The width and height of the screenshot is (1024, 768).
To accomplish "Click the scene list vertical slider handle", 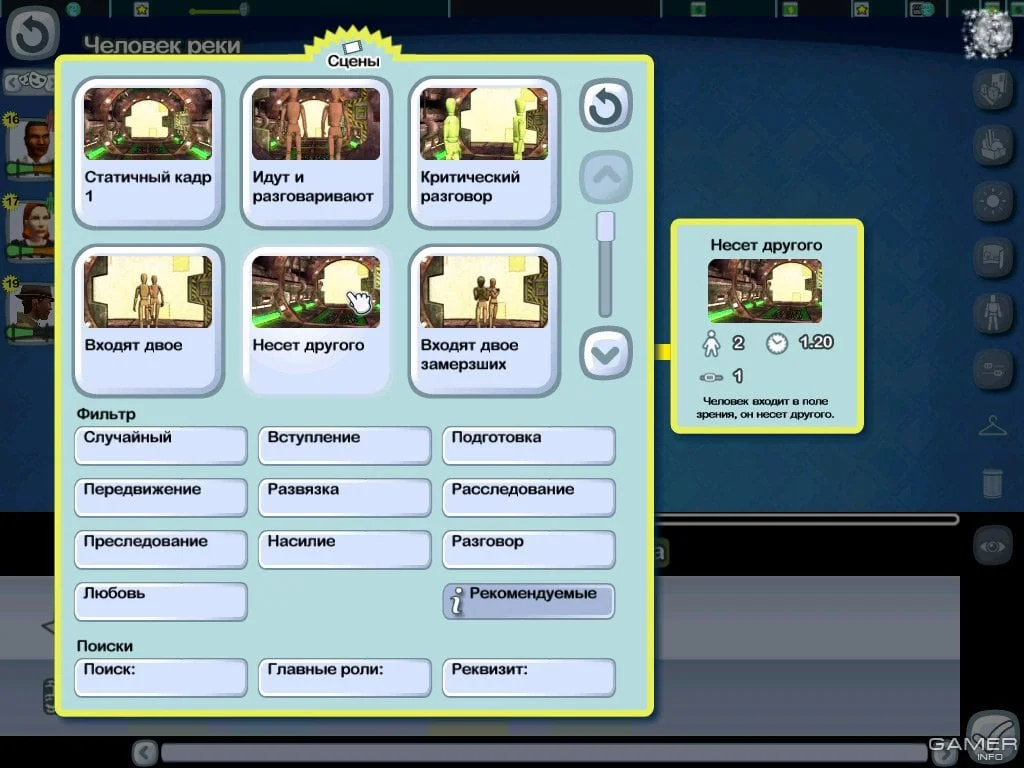I will [605, 226].
